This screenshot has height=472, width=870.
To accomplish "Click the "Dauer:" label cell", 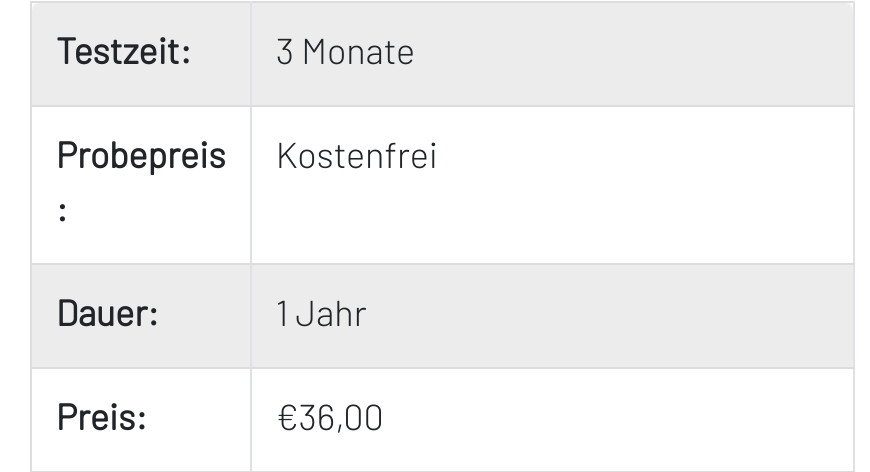I will [107, 315].
